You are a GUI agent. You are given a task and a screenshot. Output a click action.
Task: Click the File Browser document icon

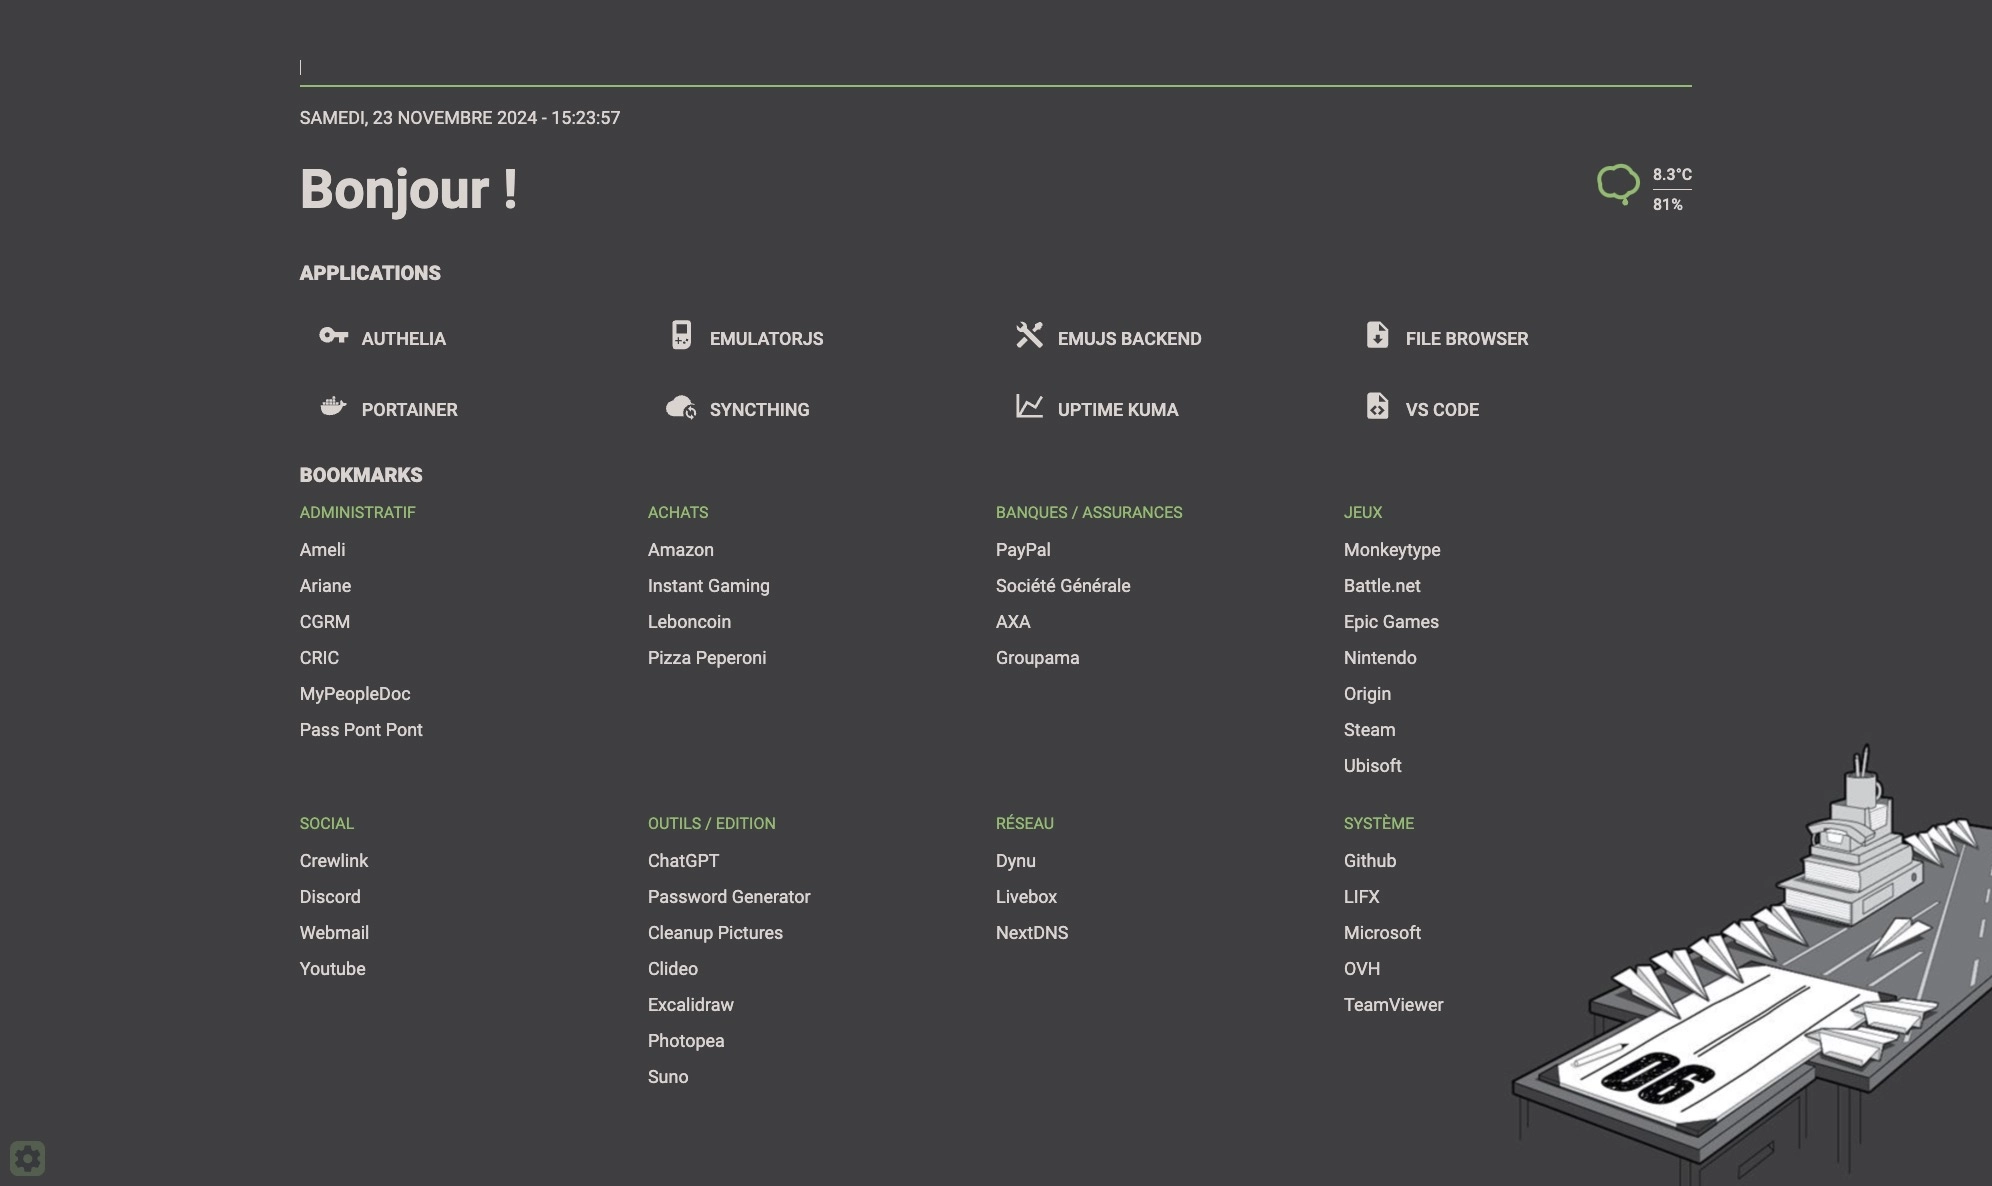click(x=1377, y=335)
